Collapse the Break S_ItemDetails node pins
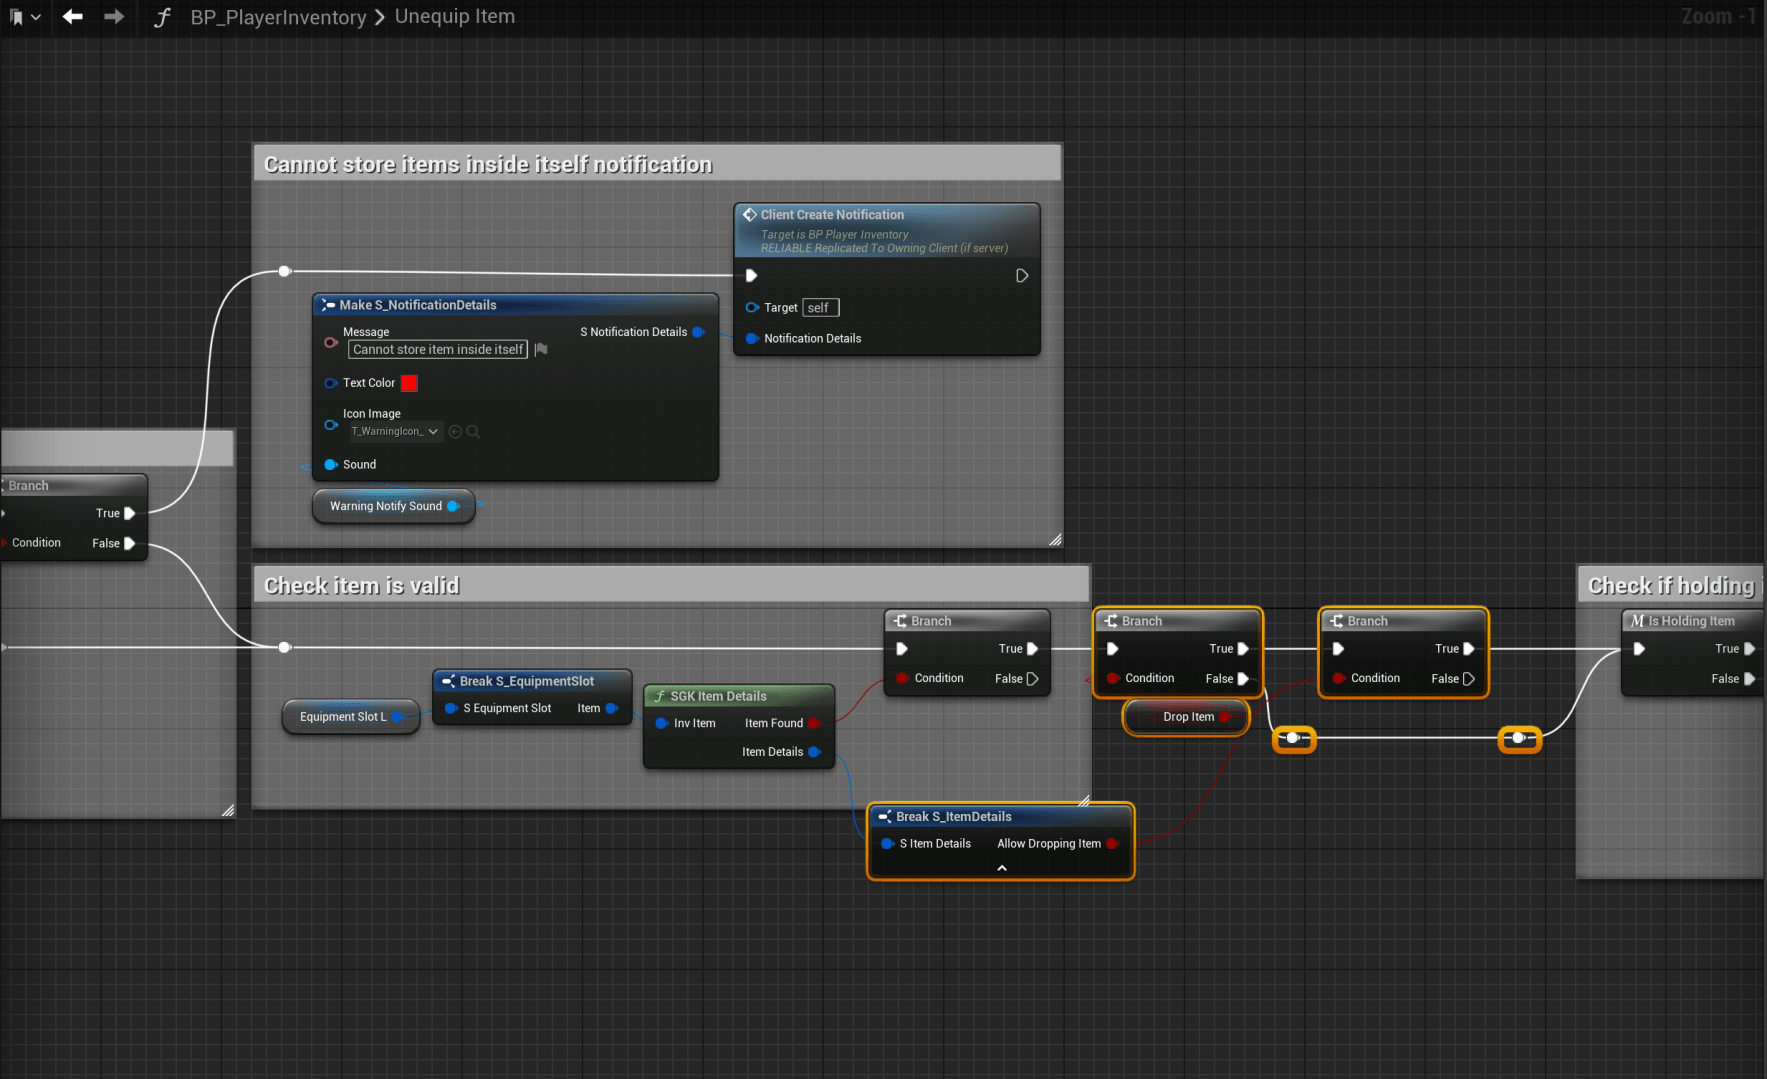 tap(1001, 868)
